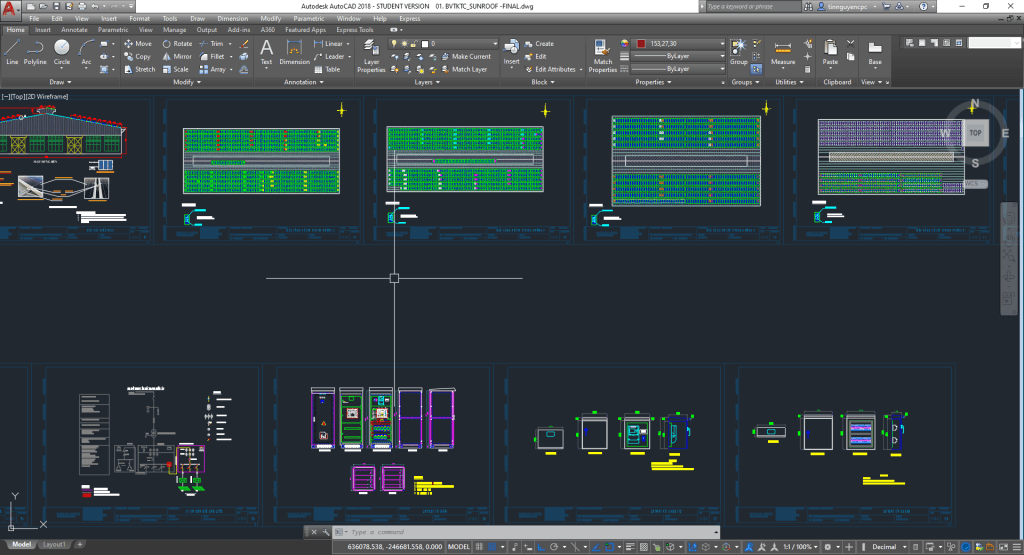Toggle Polar tracking in status bar
The height and width of the screenshot is (555, 1024).
tap(554, 547)
